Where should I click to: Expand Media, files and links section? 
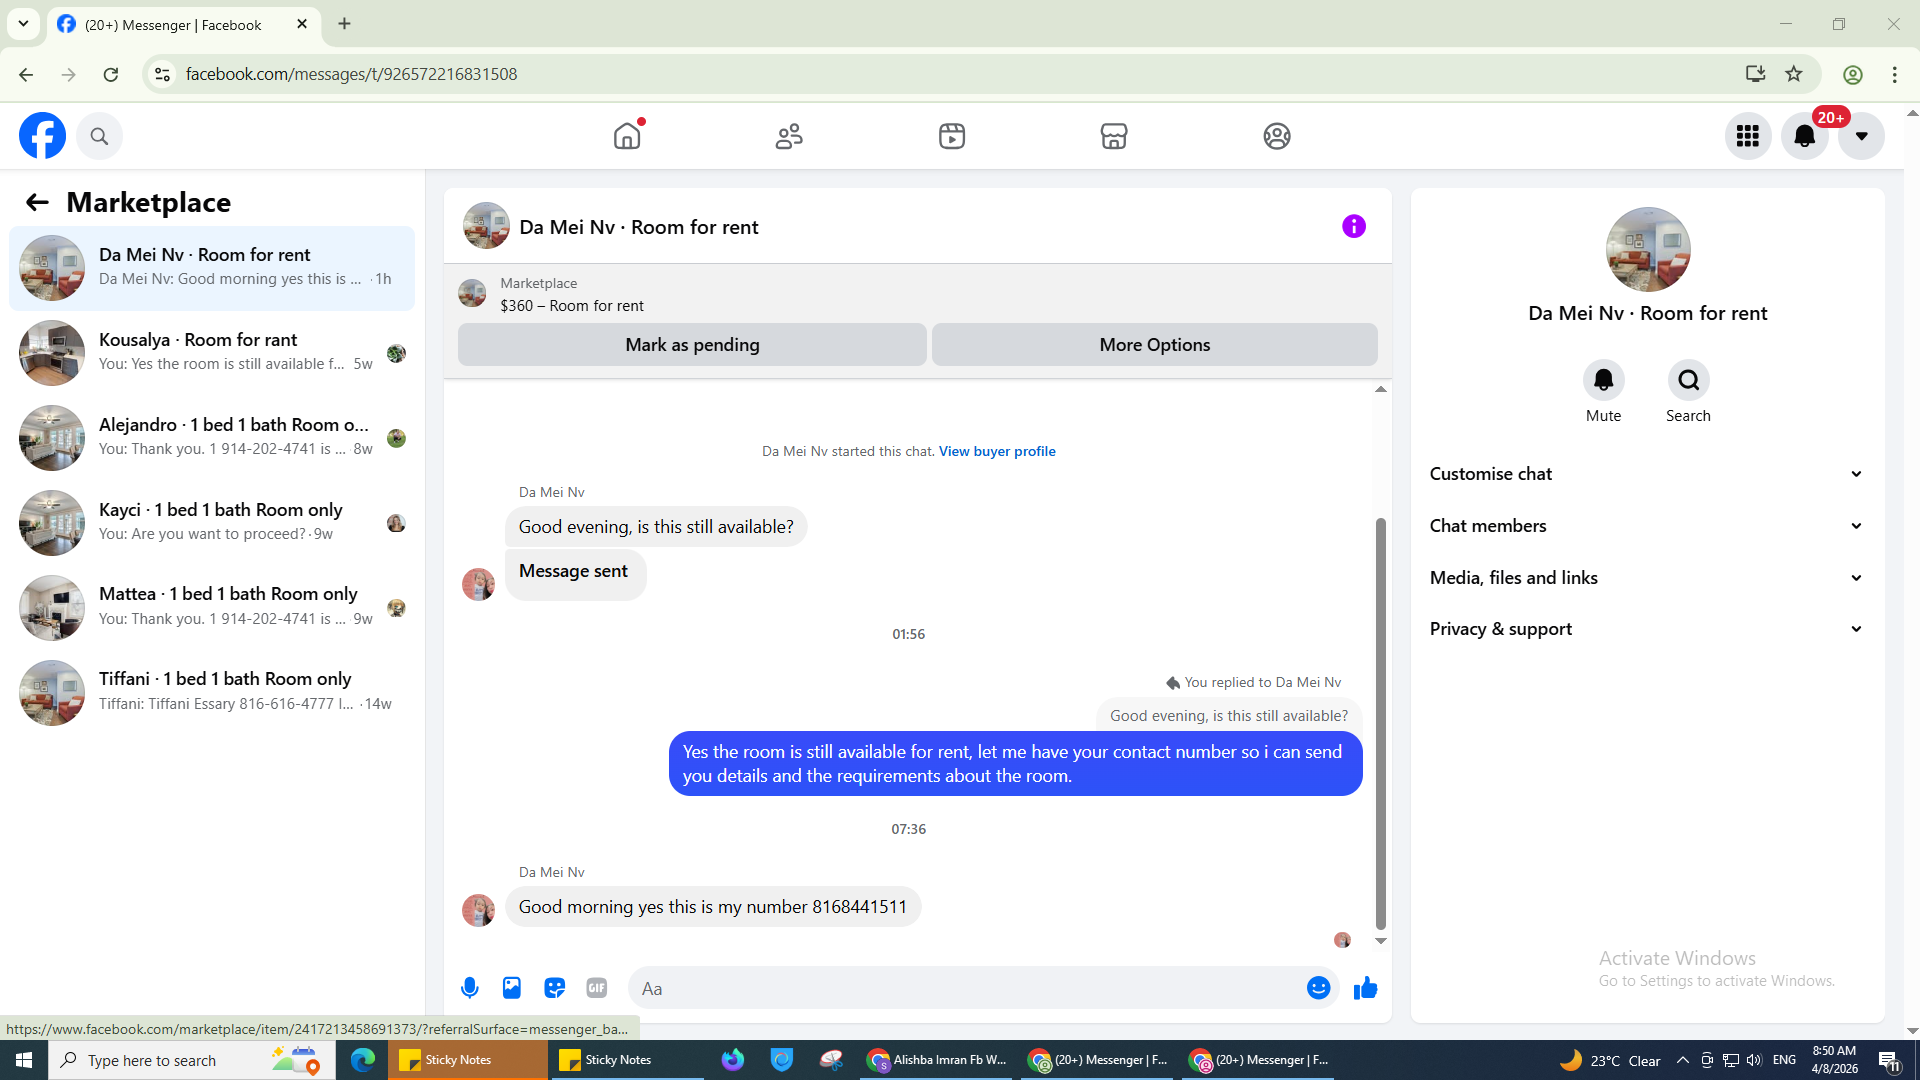(x=1646, y=578)
